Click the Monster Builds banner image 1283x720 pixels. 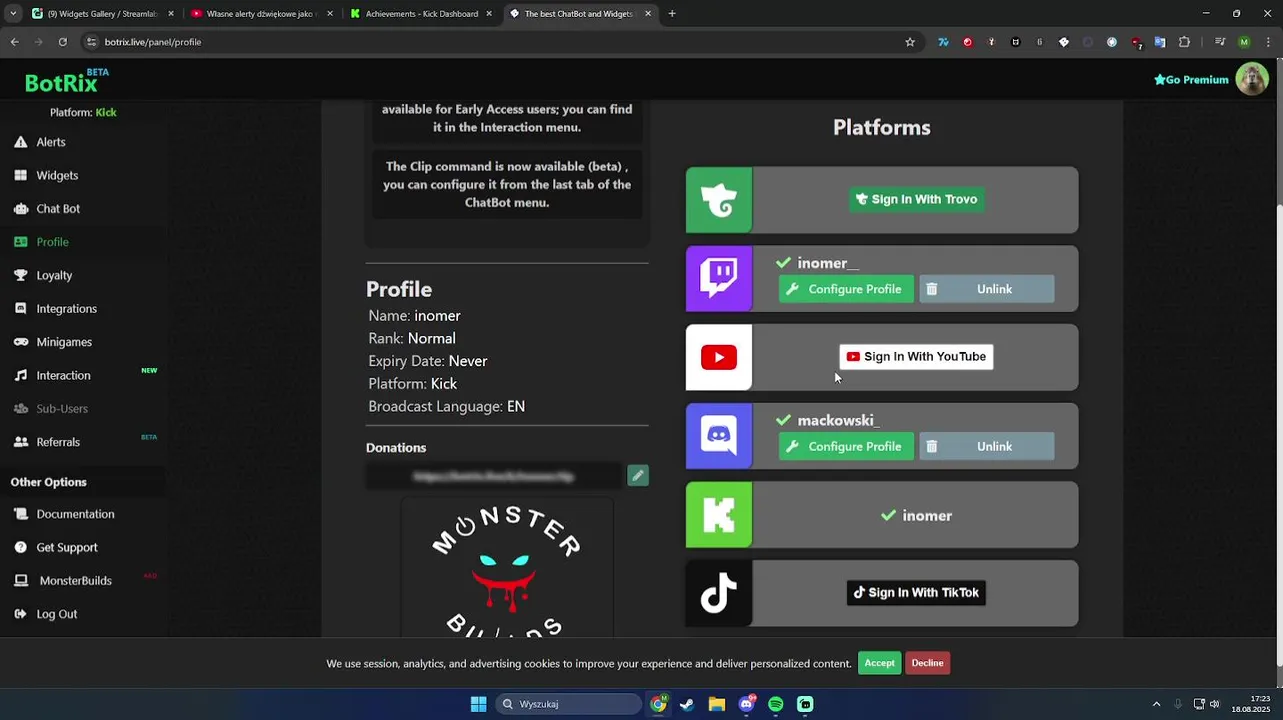click(507, 567)
